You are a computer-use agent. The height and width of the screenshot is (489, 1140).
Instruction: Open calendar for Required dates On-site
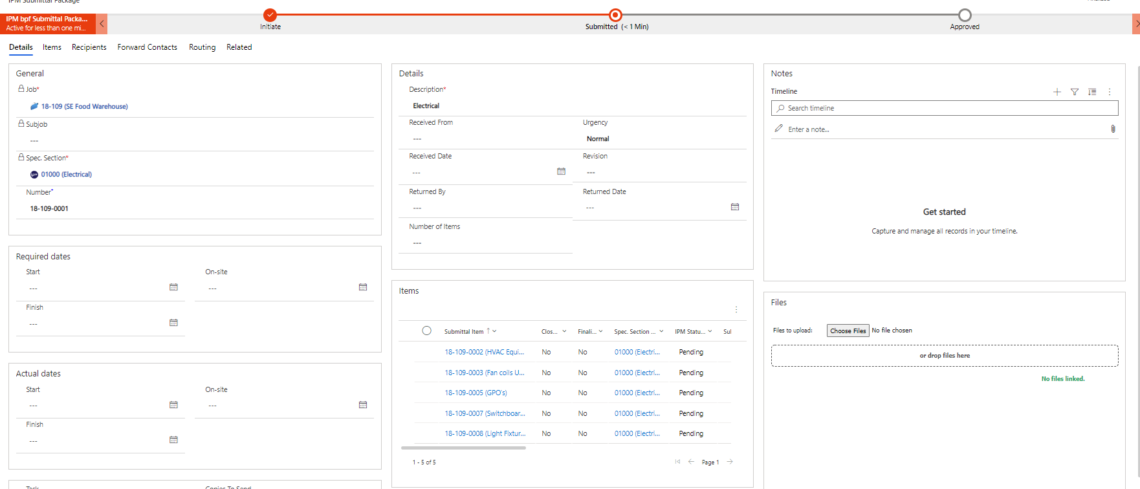pyautogui.click(x=363, y=287)
